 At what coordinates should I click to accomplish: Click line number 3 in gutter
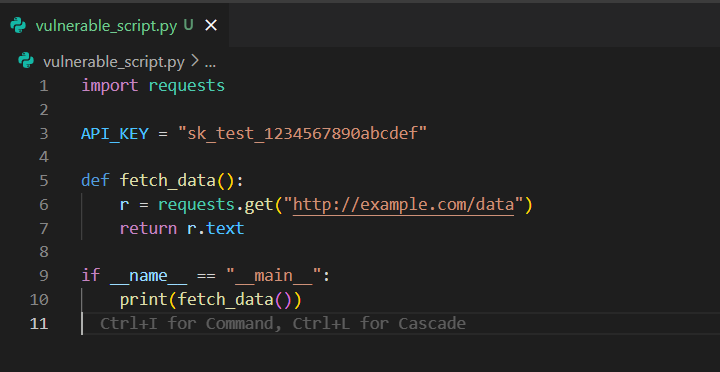pyautogui.click(x=44, y=134)
